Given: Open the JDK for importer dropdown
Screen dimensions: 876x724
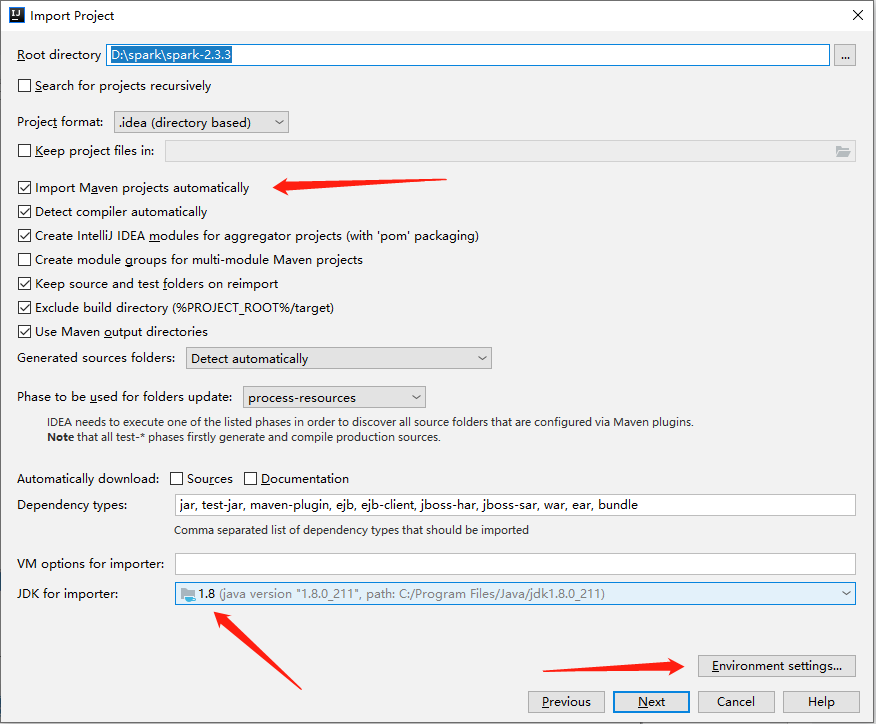Looking at the screenshot, I should (x=846, y=593).
